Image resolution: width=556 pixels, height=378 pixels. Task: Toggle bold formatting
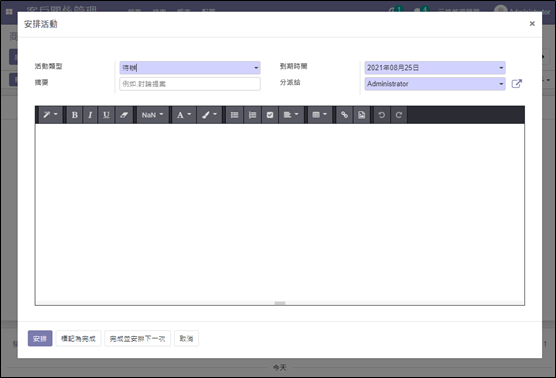click(74, 115)
